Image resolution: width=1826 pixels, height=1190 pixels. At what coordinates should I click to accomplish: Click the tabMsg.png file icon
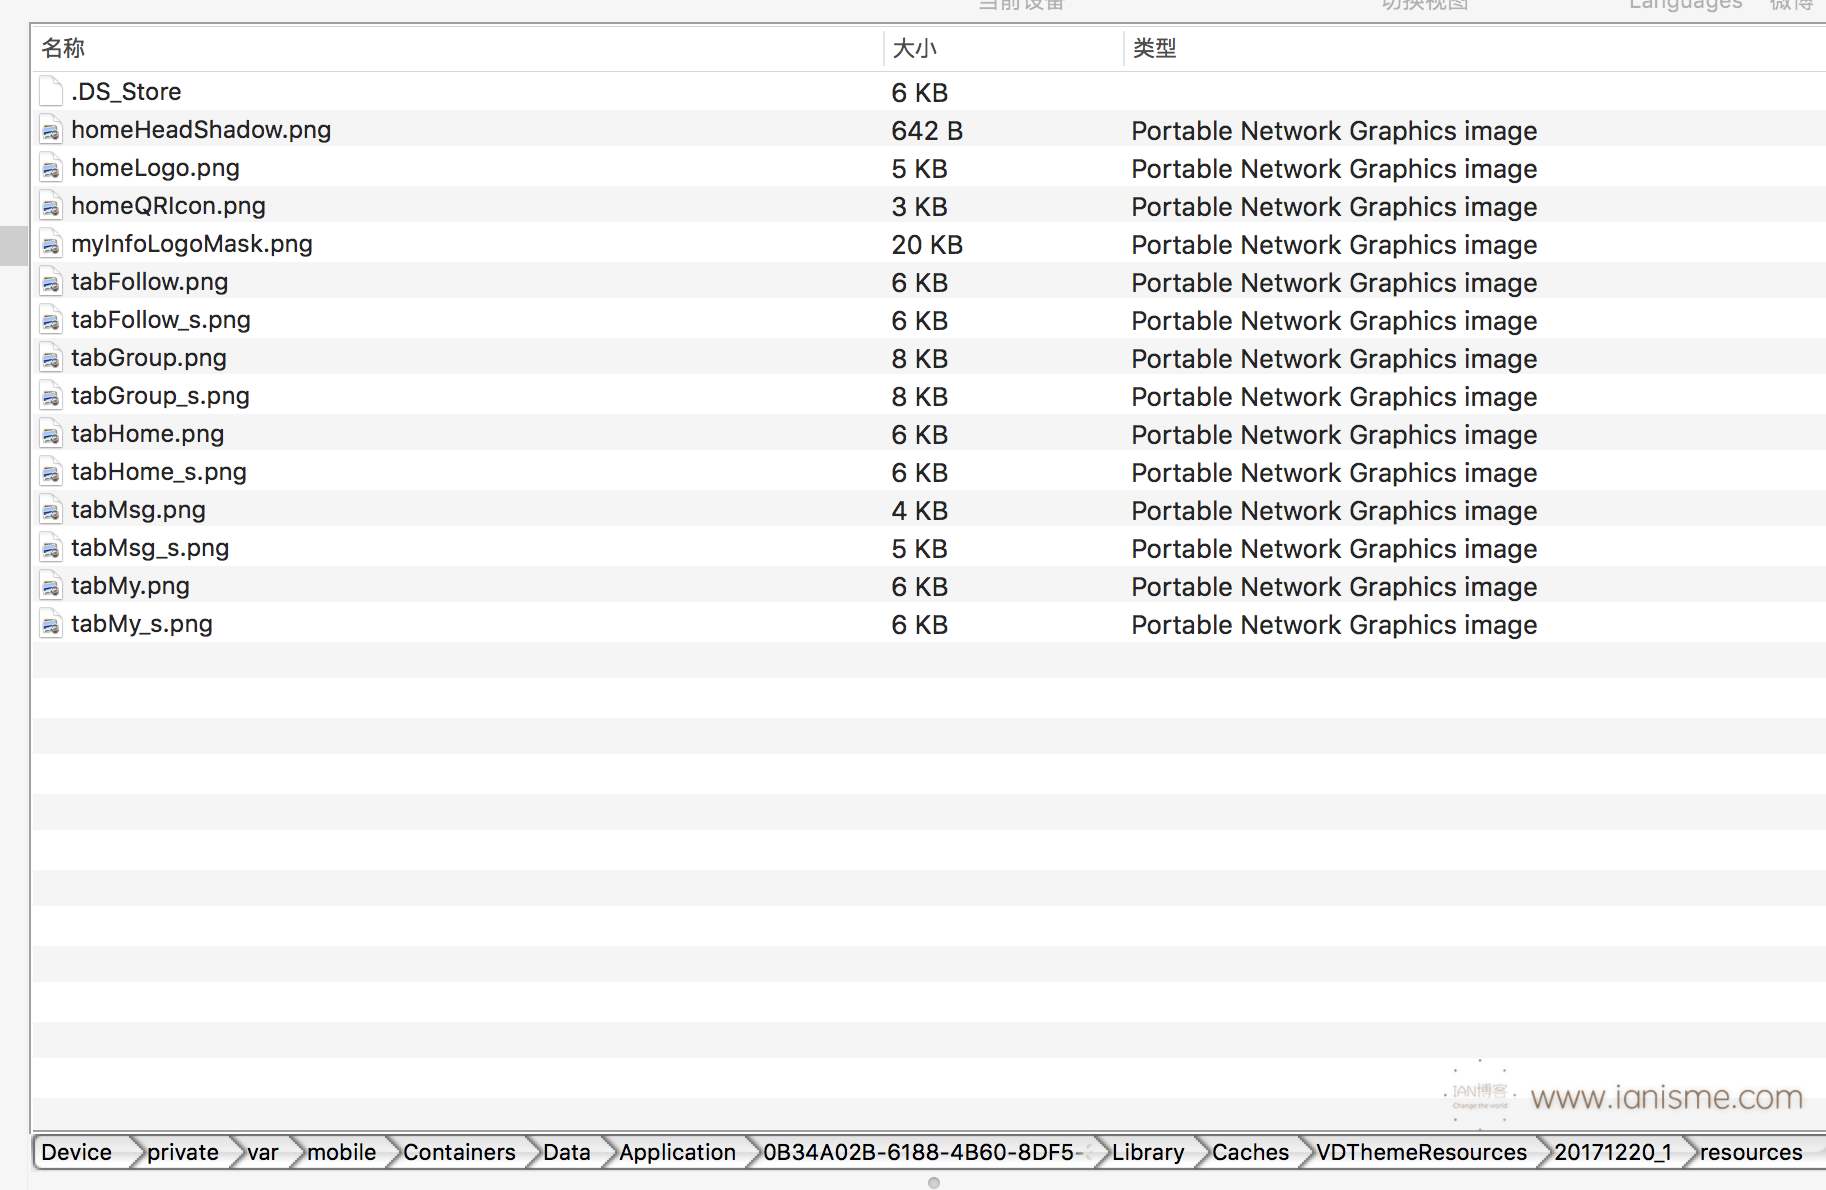(x=51, y=510)
